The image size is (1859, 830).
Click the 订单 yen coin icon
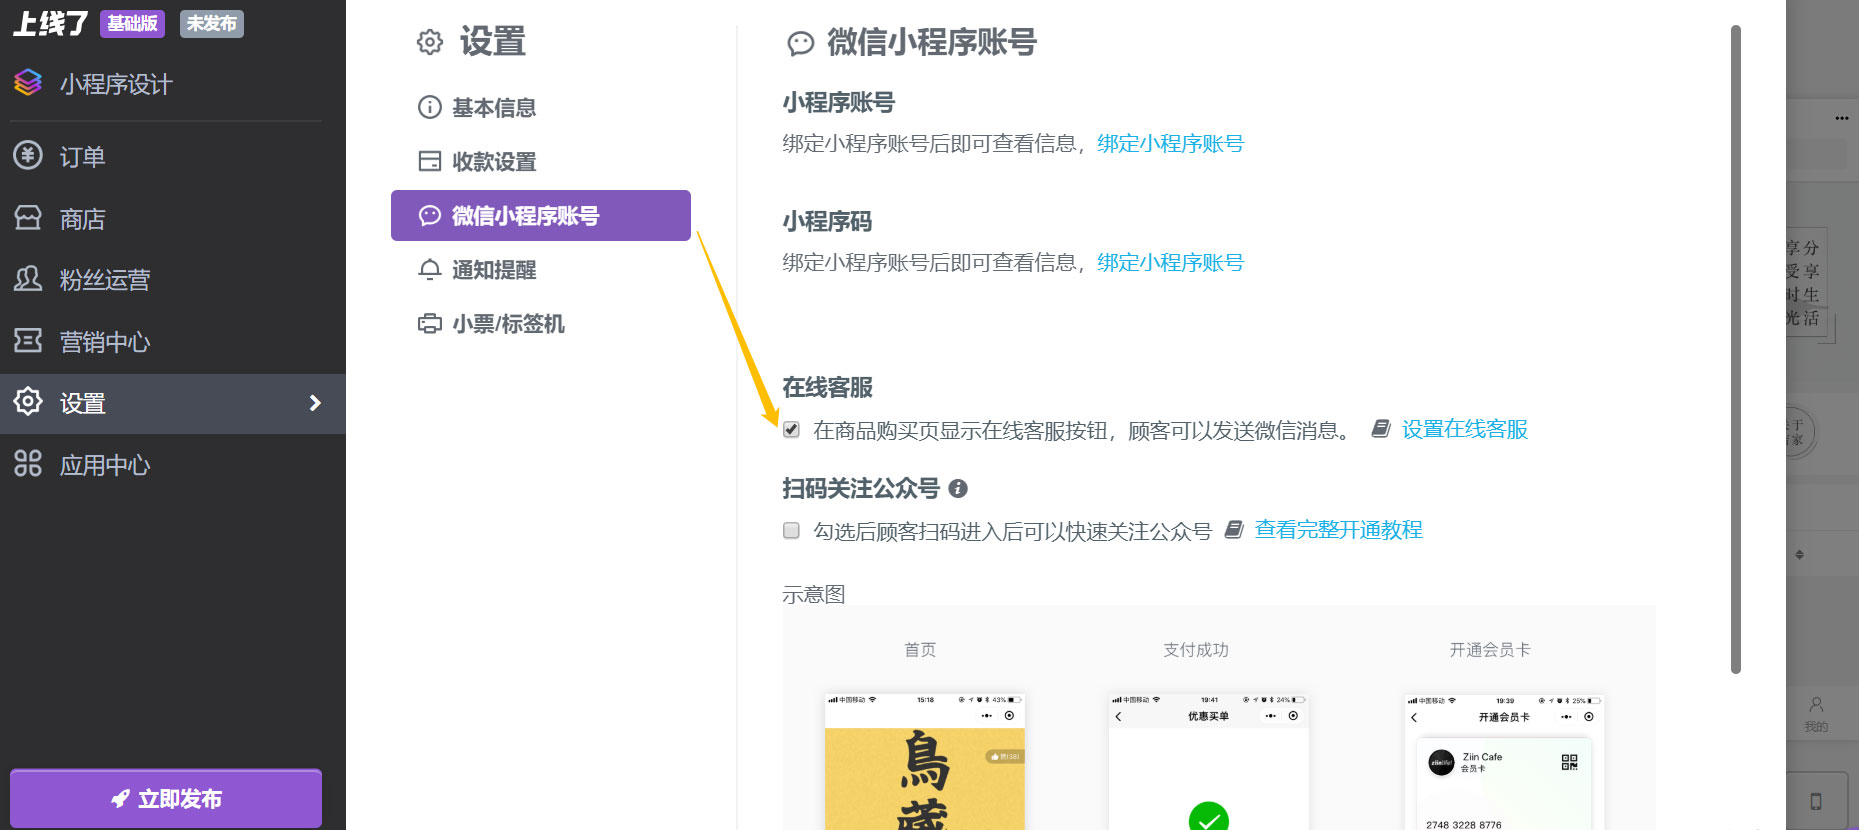[28, 156]
